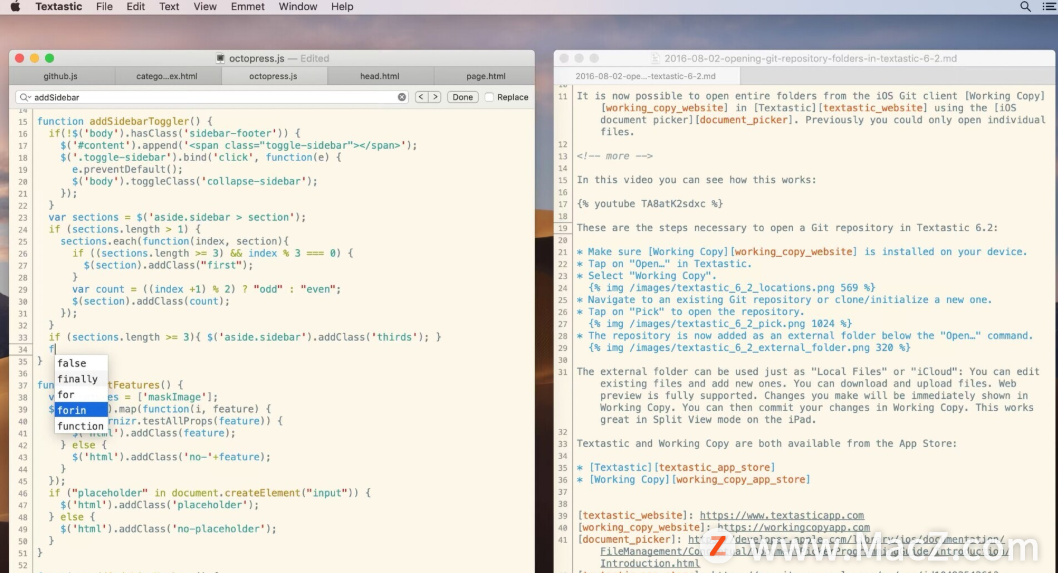Click the octopress.js document title icon

pos(221,59)
